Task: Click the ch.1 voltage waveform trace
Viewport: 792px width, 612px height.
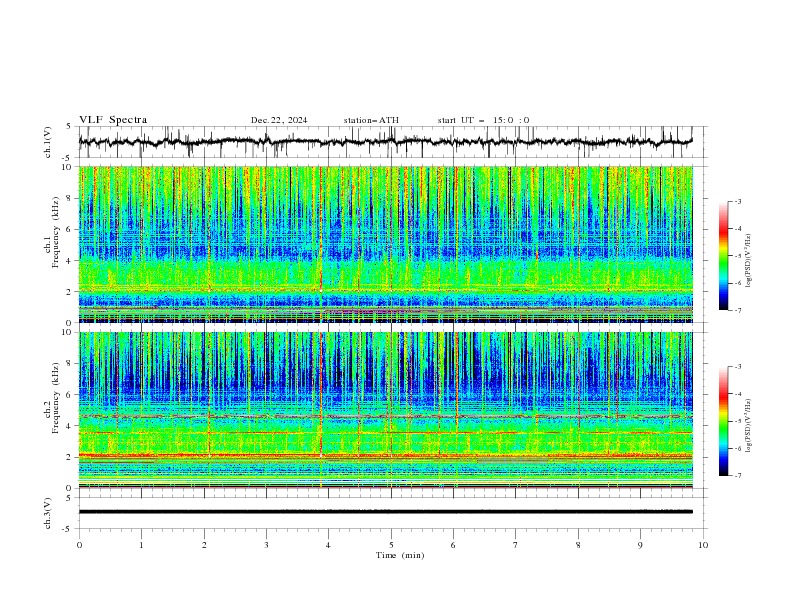Action: pos(385,142)
